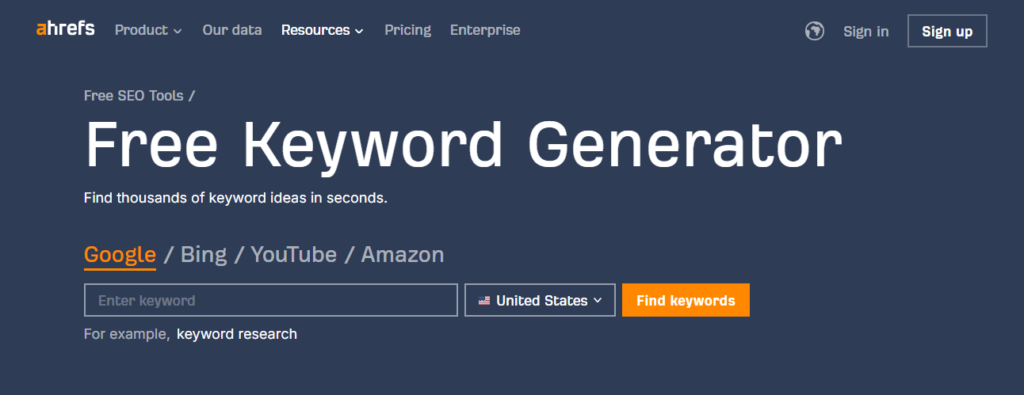Click the Sign up button
This screenshot has width=1024, height=395.
click(x=947, y=31)
